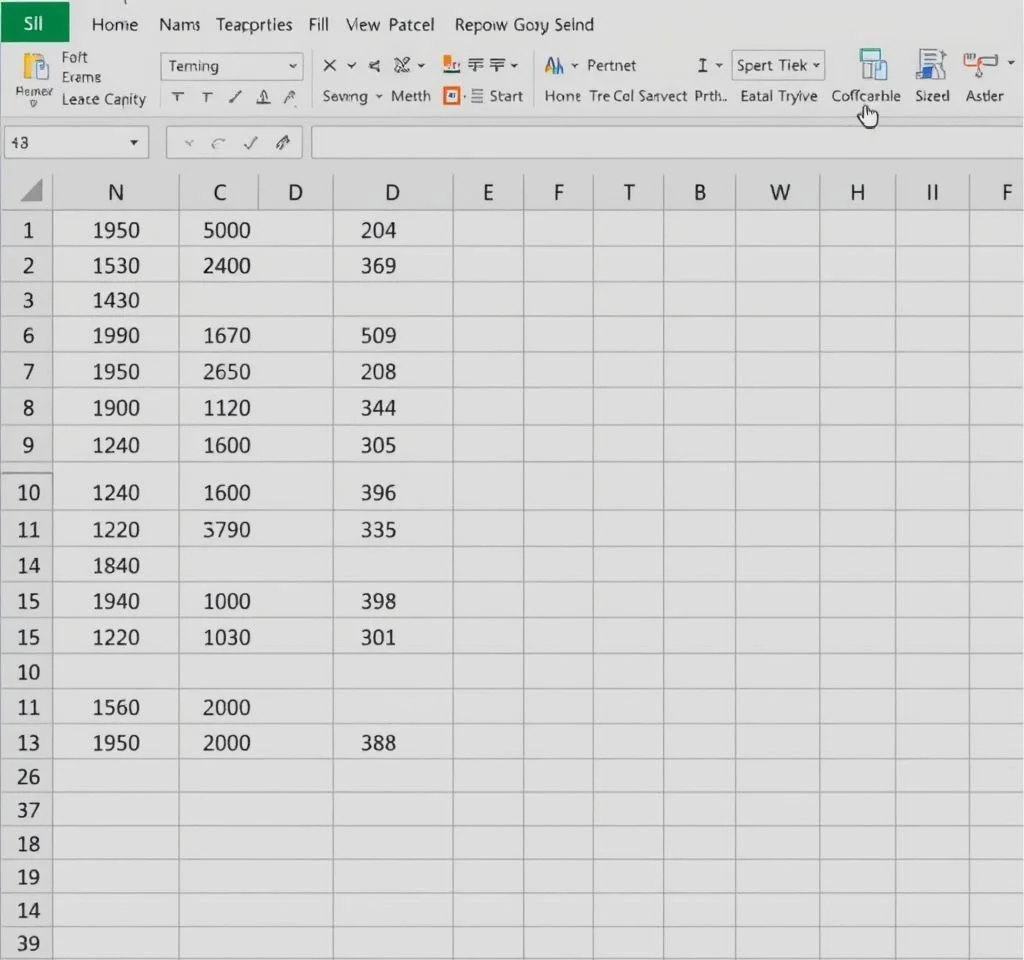Click the X icon above Seving
The image size is (1024, 960).
(329, 65)
